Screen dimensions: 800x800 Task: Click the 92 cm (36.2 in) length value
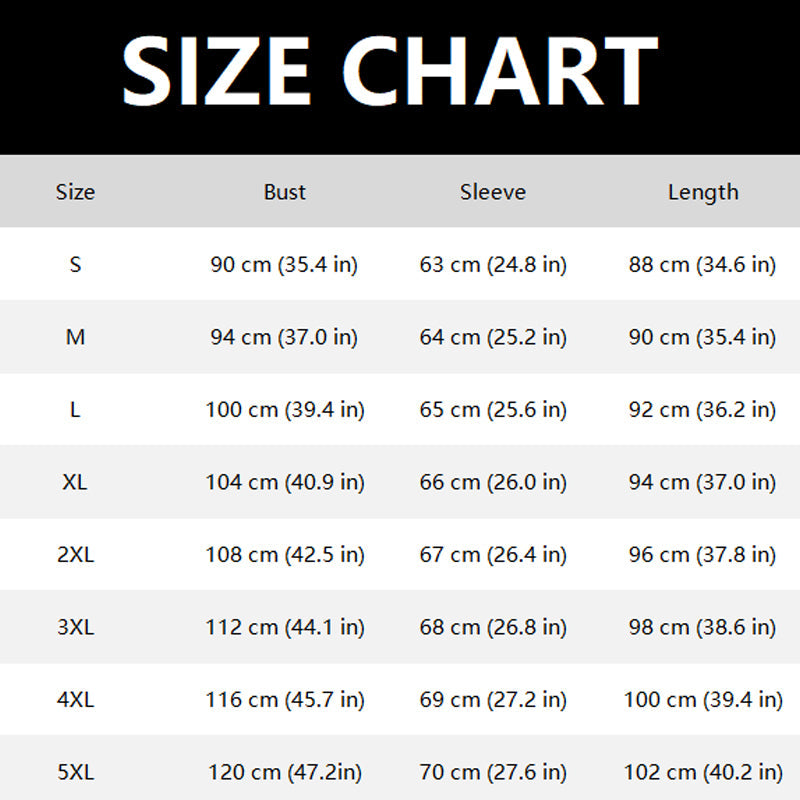pyautogui.click(x=702, y=410)
